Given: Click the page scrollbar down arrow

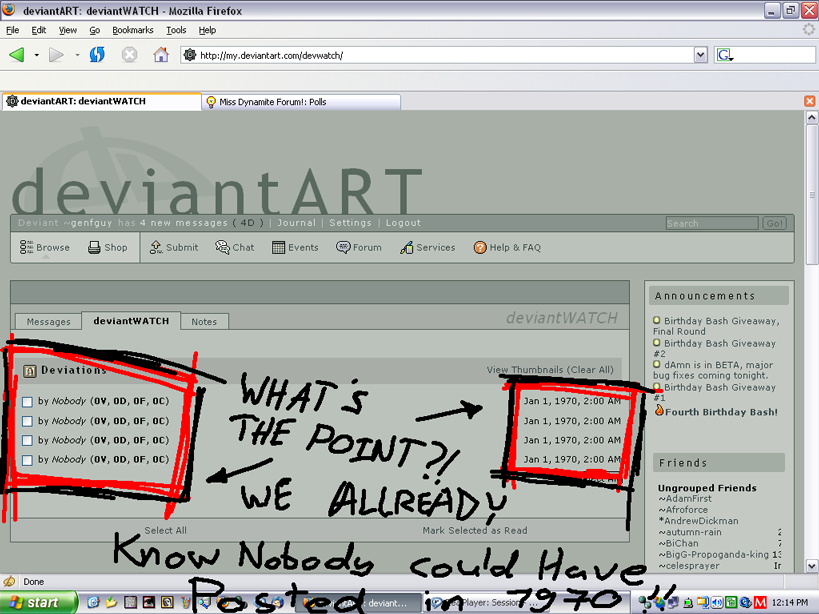Looking at the screenshot, I should [811, 565].
